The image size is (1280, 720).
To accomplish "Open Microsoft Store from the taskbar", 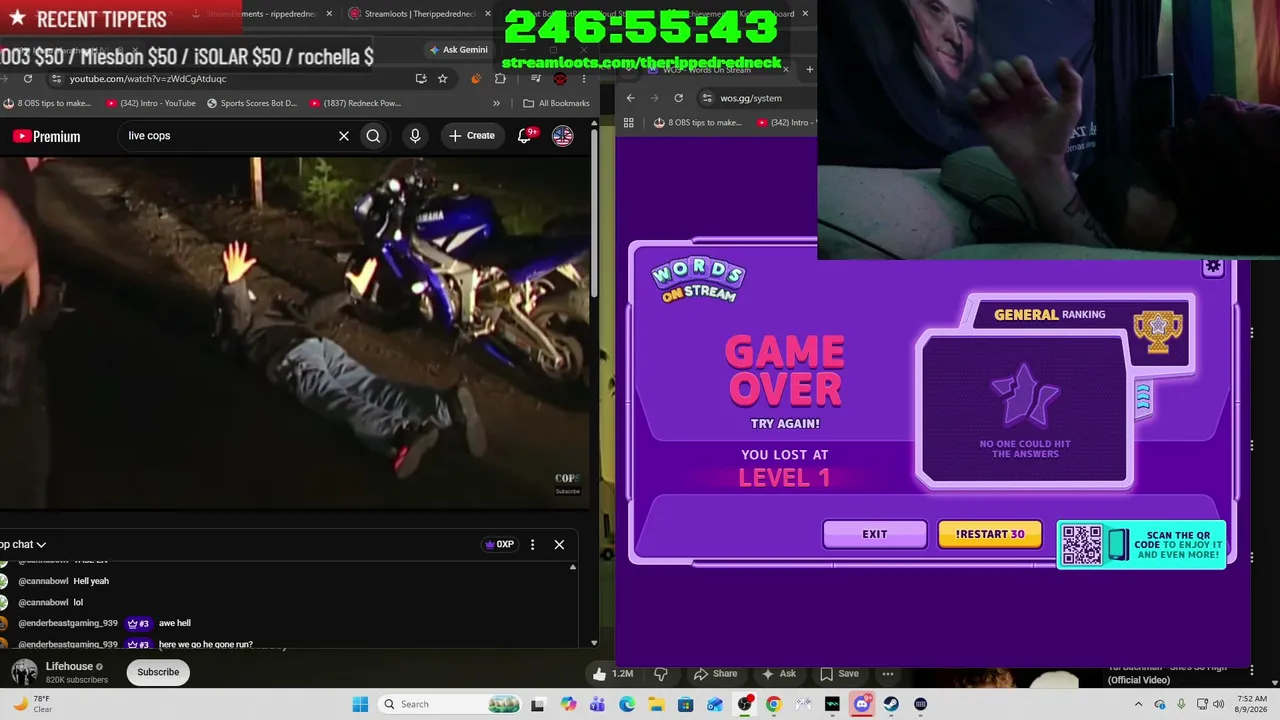I will click(685, 704).
